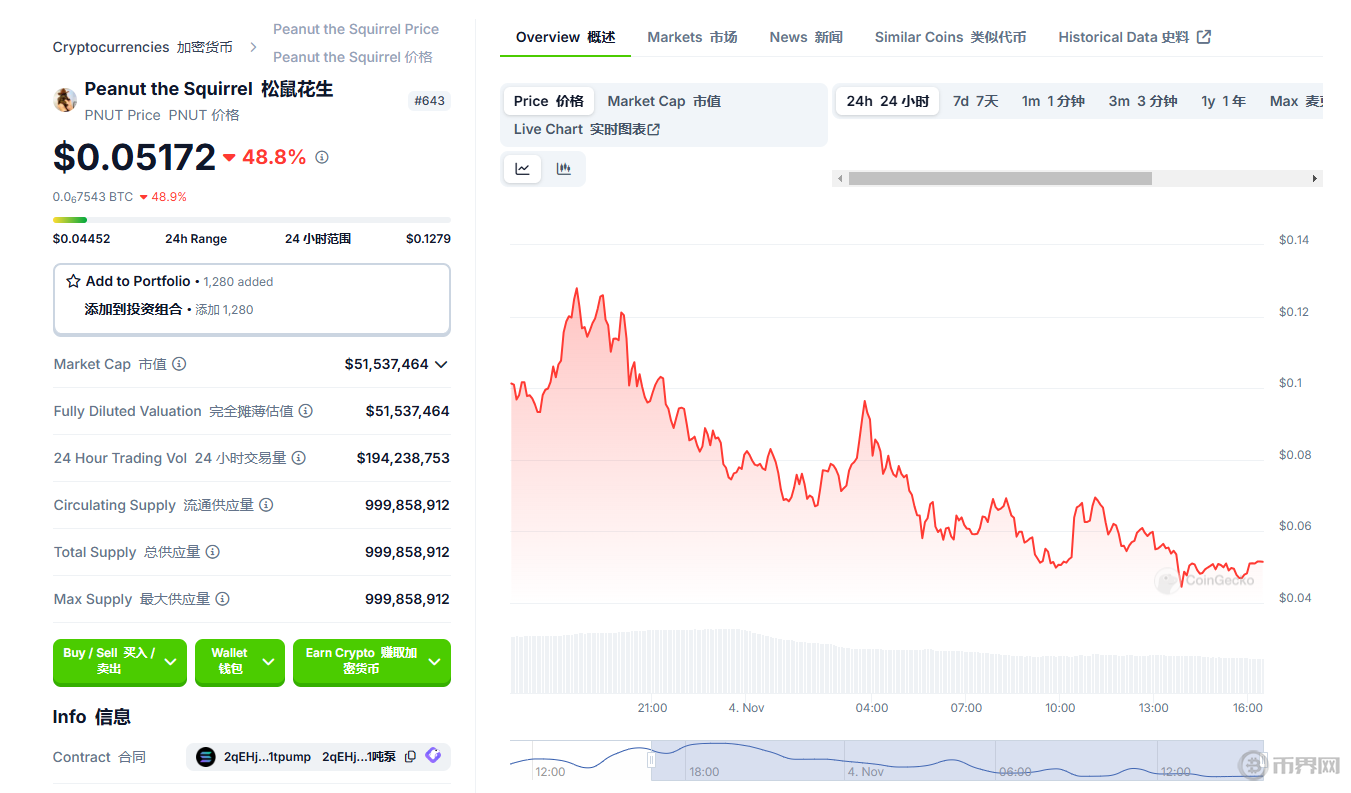Select the 3m time range

(x=1143, y=101)
